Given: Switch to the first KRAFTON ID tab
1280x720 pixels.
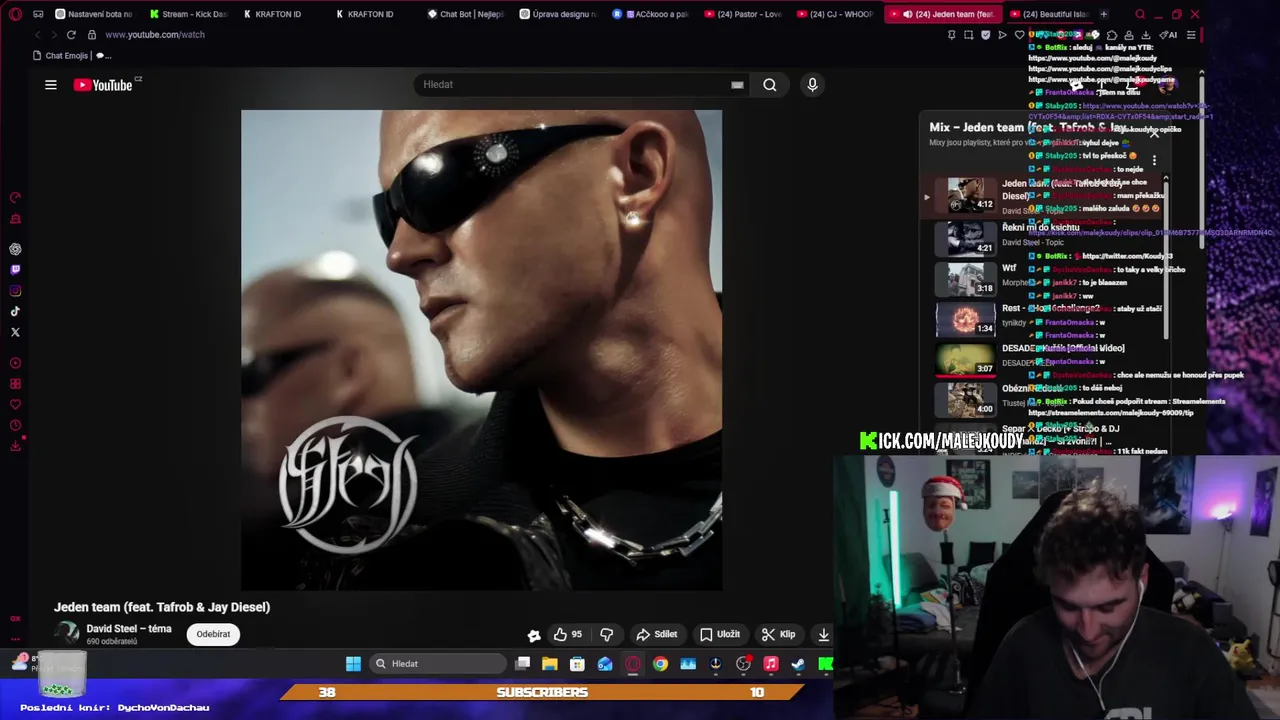Looking at the screenshot, I should 271,14.
